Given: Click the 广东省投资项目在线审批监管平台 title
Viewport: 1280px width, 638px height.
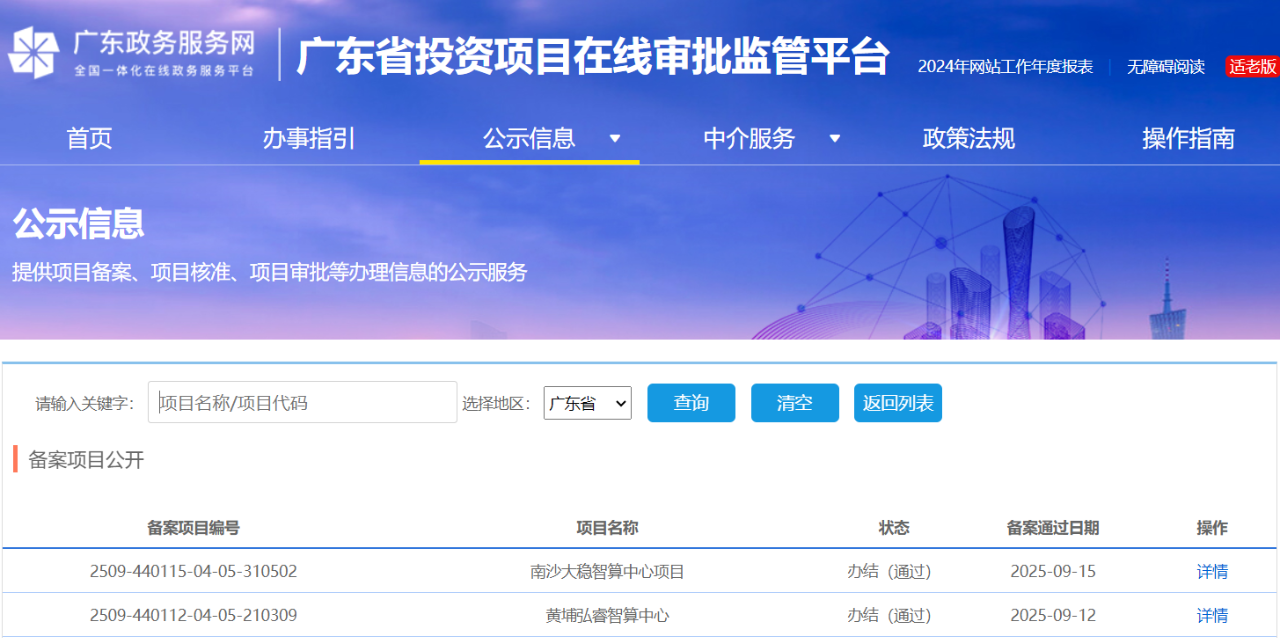Looking at the screenshot, I should 593,56.
